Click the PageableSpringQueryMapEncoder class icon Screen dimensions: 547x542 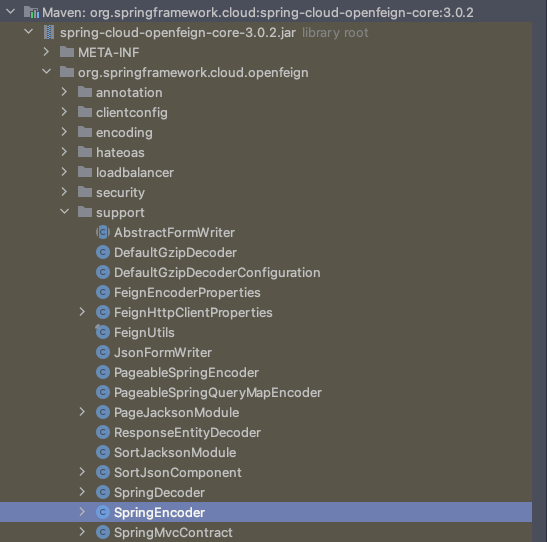[x=103, y=392]
